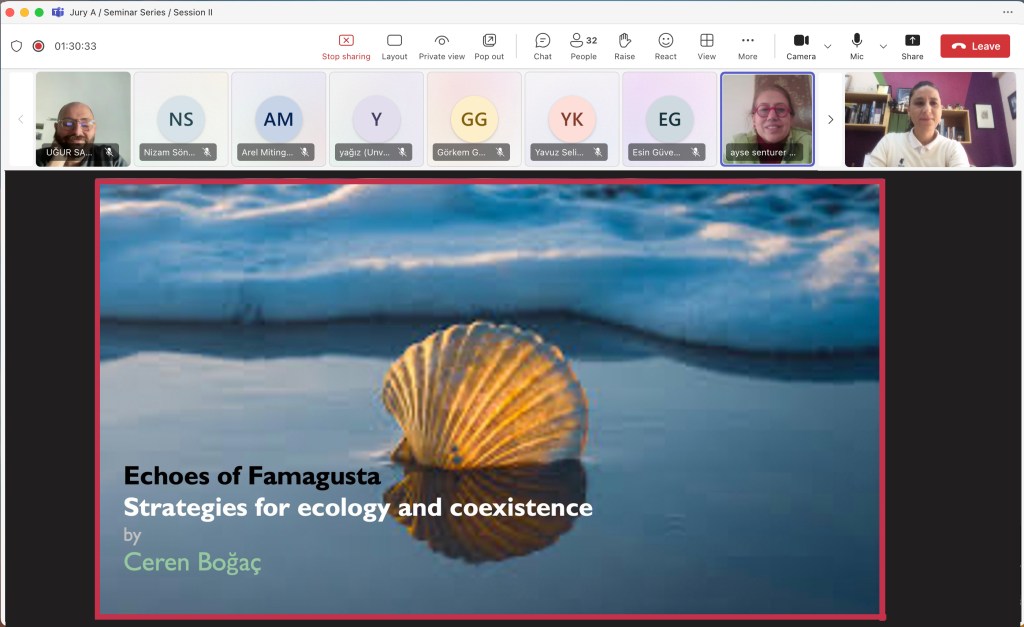Screen dimensions: 1024x627
Task: Open the Chat panel
Action: pos(542,46)
